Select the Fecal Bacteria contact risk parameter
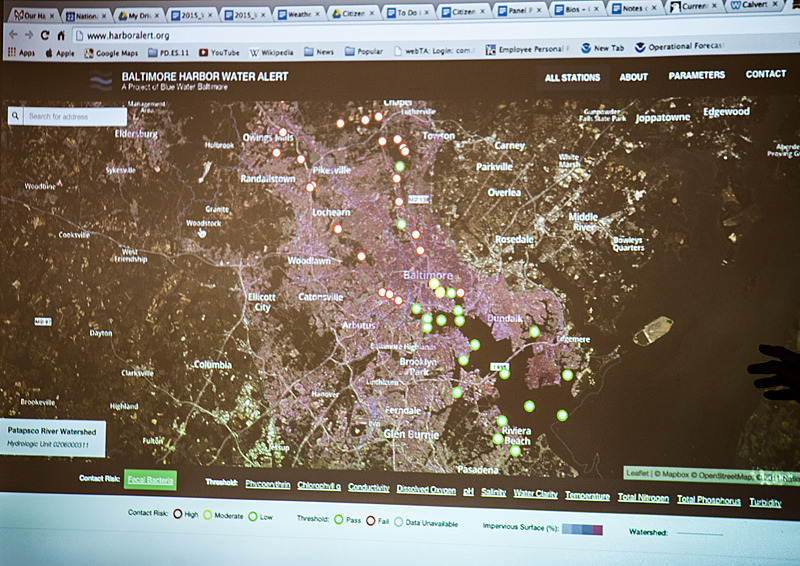 [x=150, y=481]
